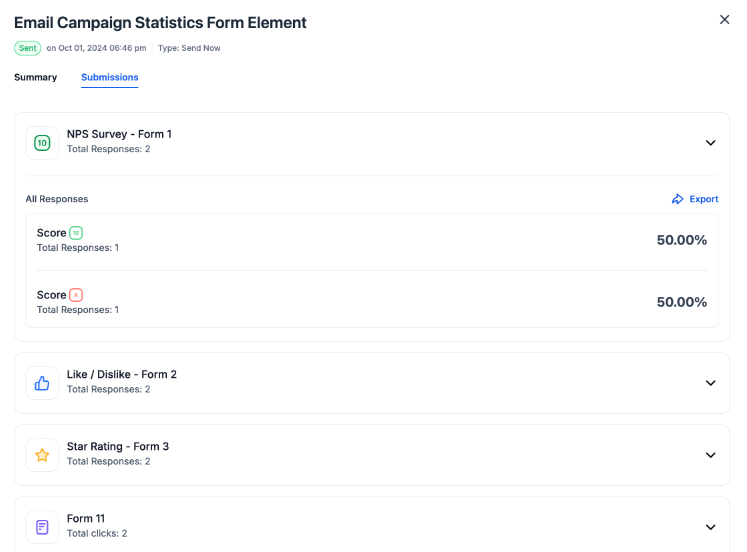This screenshot has height=552, width=747.
Task: Select the first Score response row
Action: pos(372,240)
